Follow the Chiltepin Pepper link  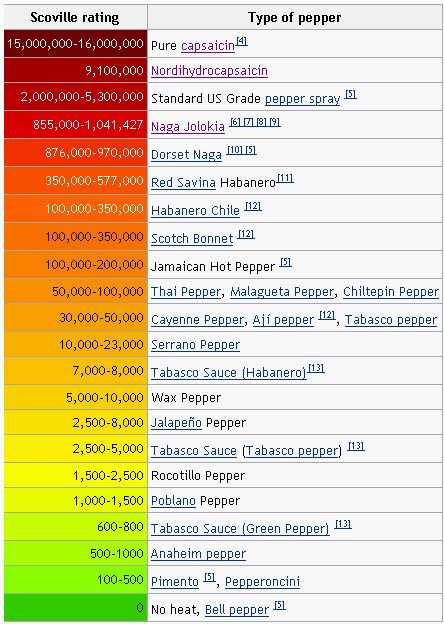point(391,292)
